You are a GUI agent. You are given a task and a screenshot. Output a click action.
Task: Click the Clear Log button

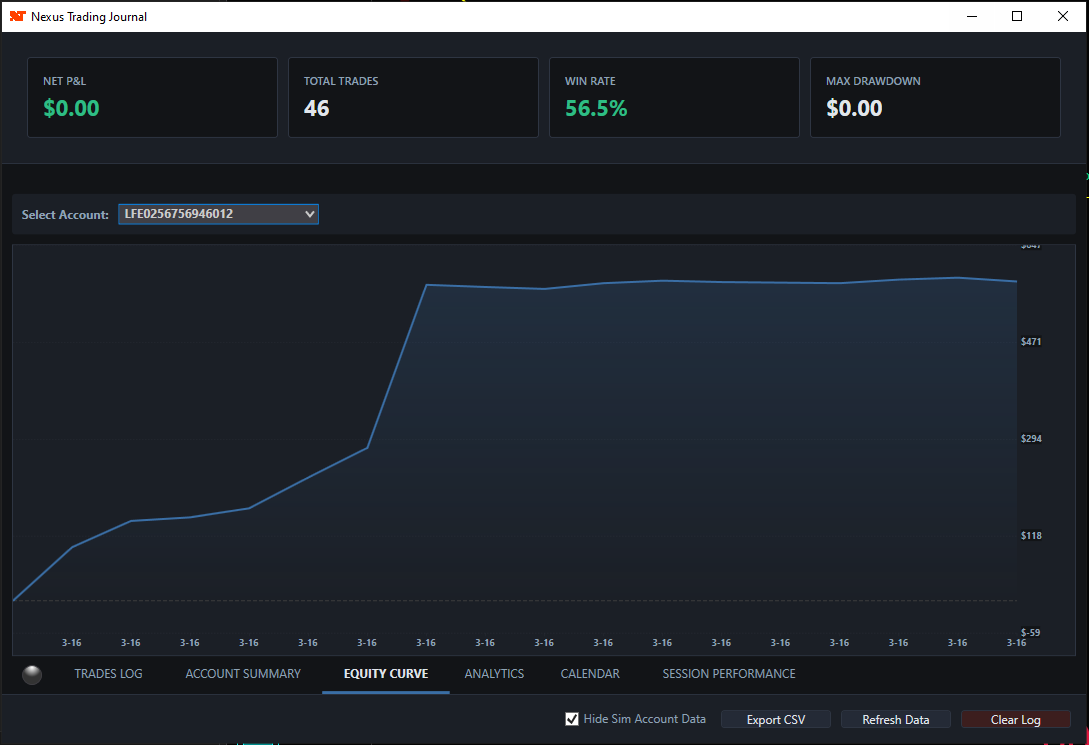point(1015,718)
